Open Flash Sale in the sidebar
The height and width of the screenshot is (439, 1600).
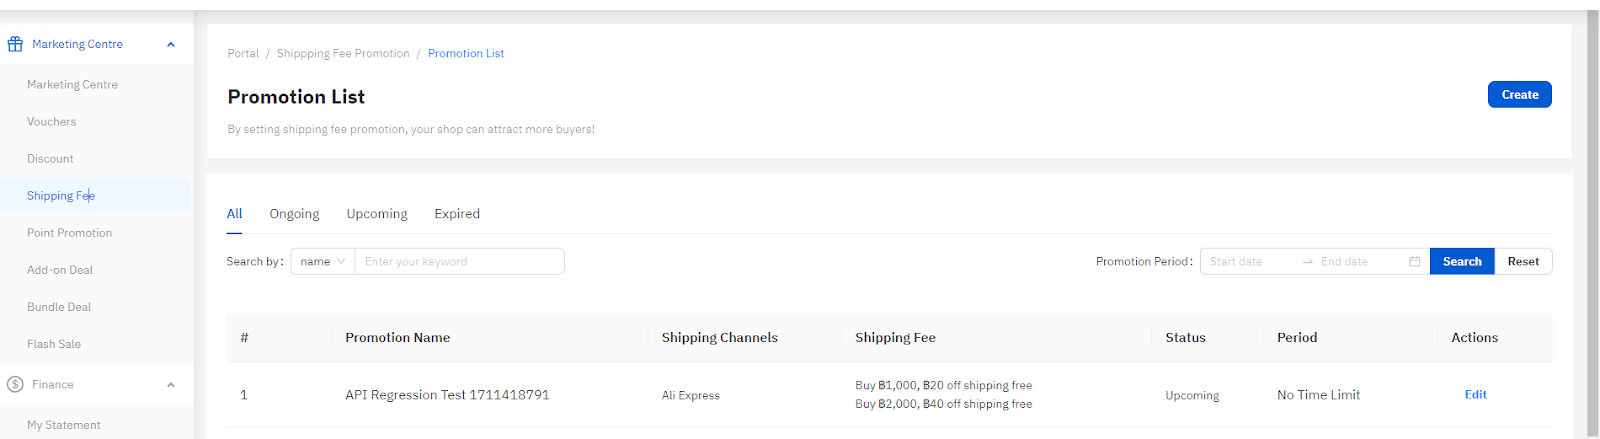click(x=54, y=343)
